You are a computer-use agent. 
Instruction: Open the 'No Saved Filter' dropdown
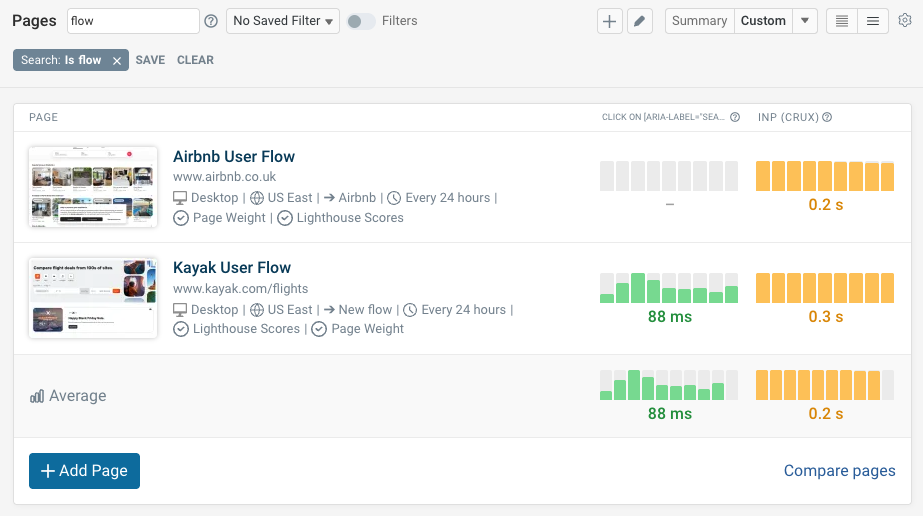283,21
